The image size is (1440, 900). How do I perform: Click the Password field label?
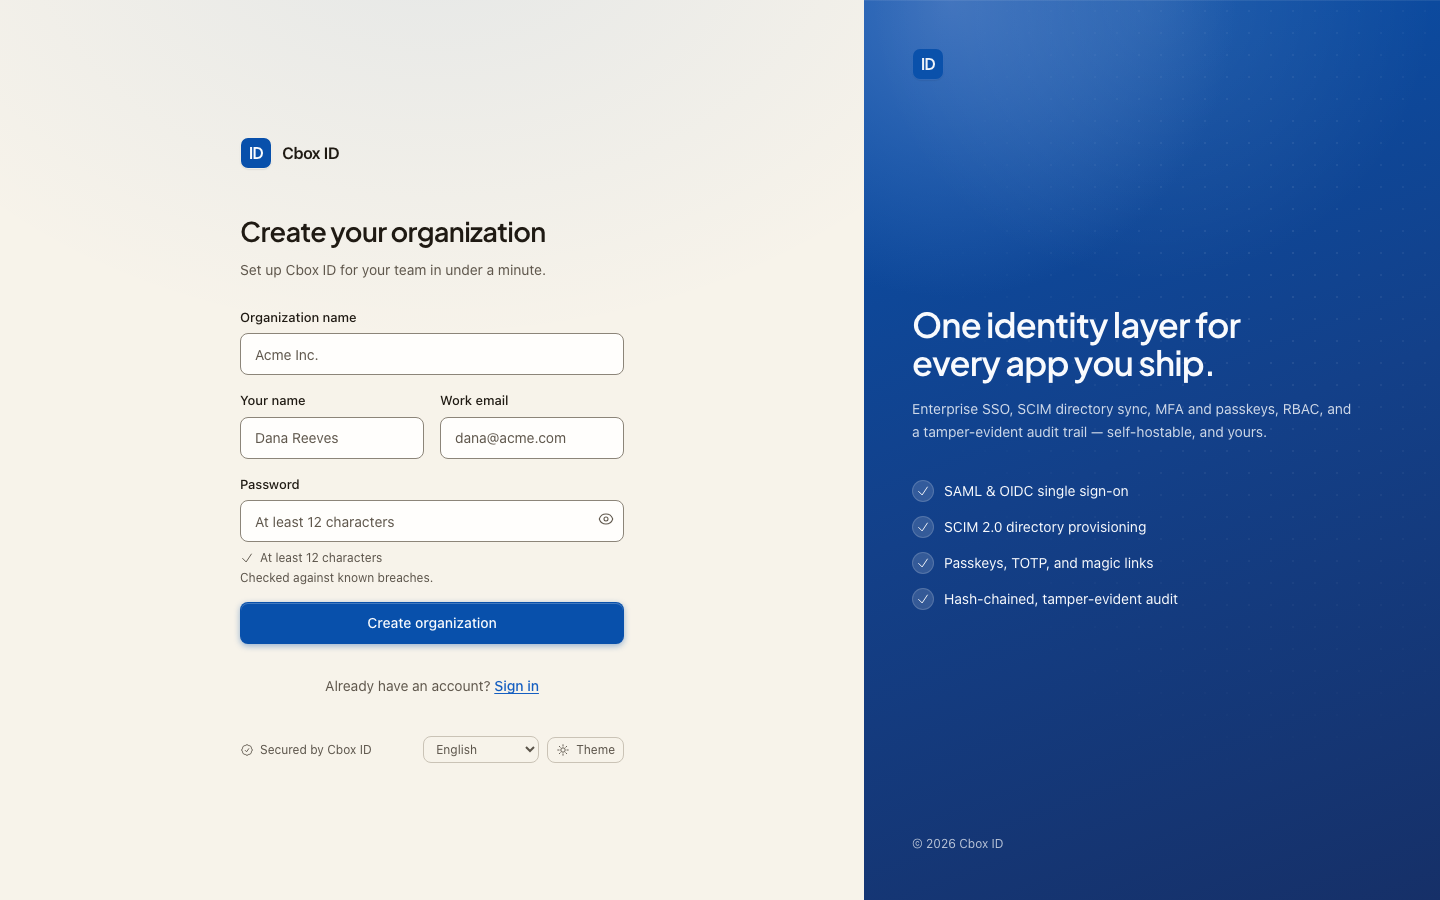click(270, 484)
